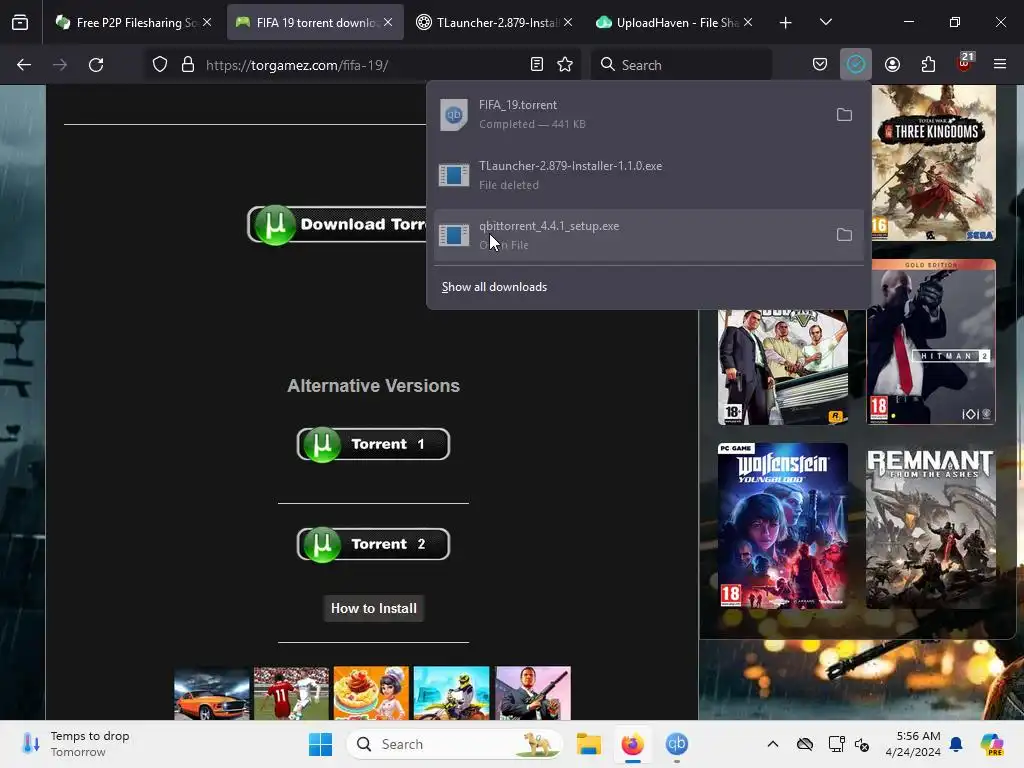Click Show all downloads

[494, 287]
